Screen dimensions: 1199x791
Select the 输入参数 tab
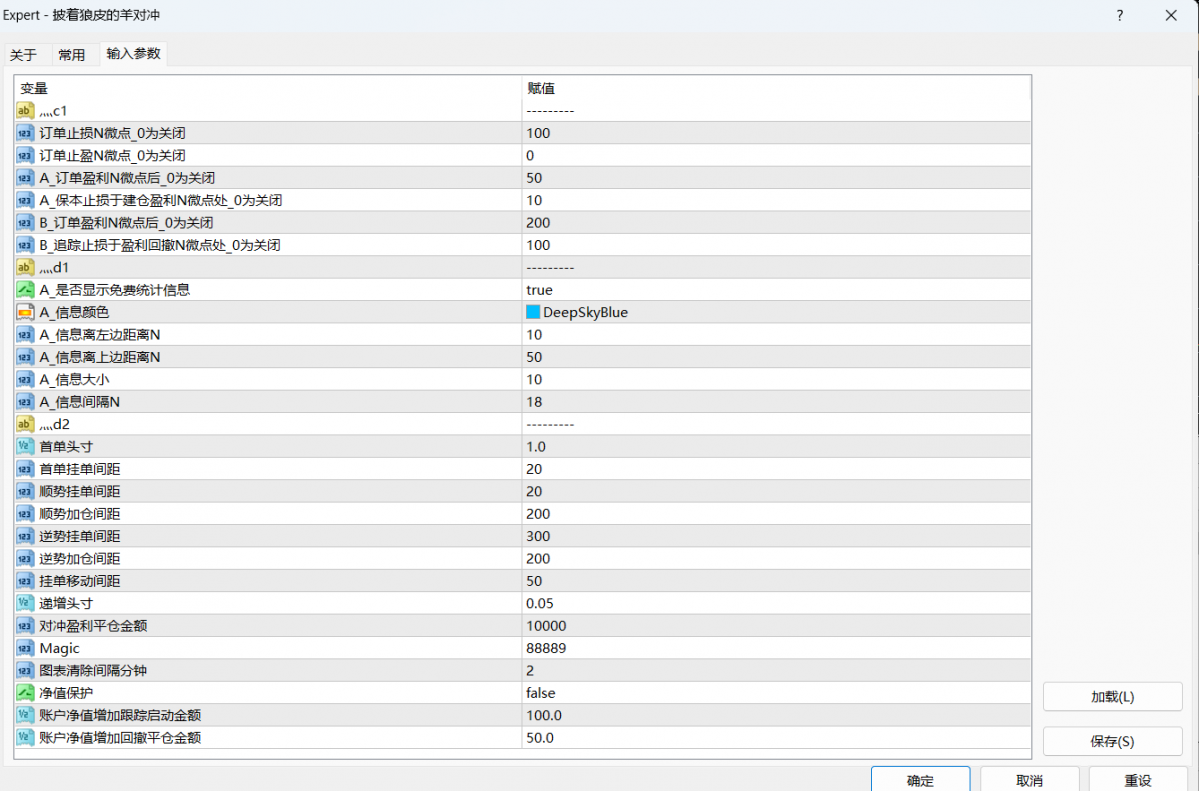click(133, 54)
